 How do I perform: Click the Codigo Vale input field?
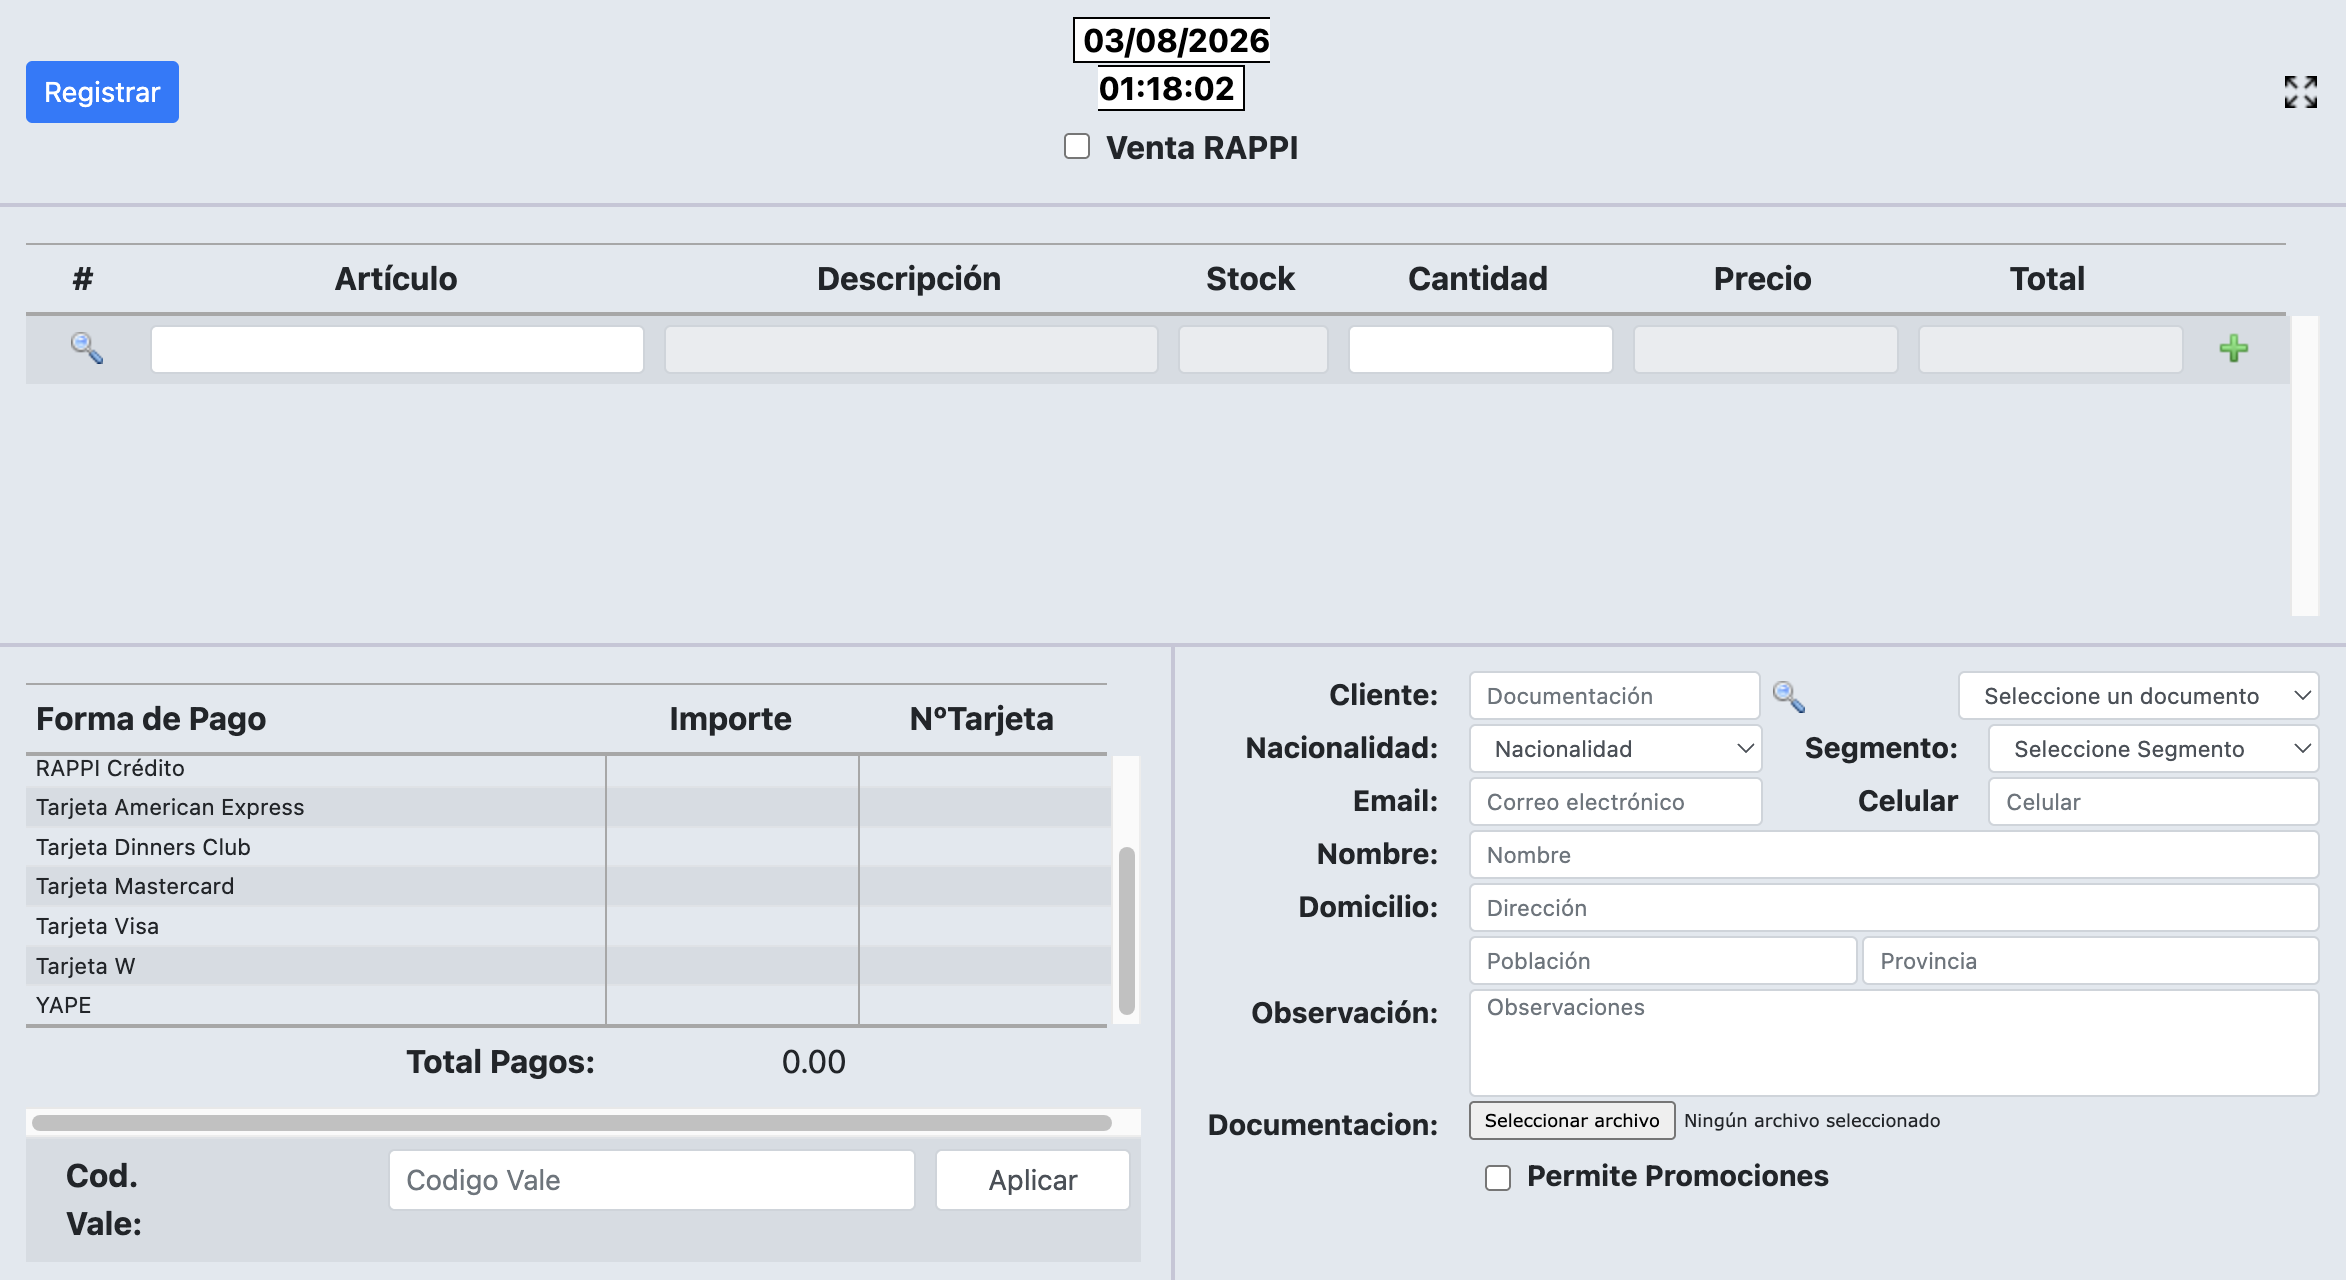click(651, 1180)
